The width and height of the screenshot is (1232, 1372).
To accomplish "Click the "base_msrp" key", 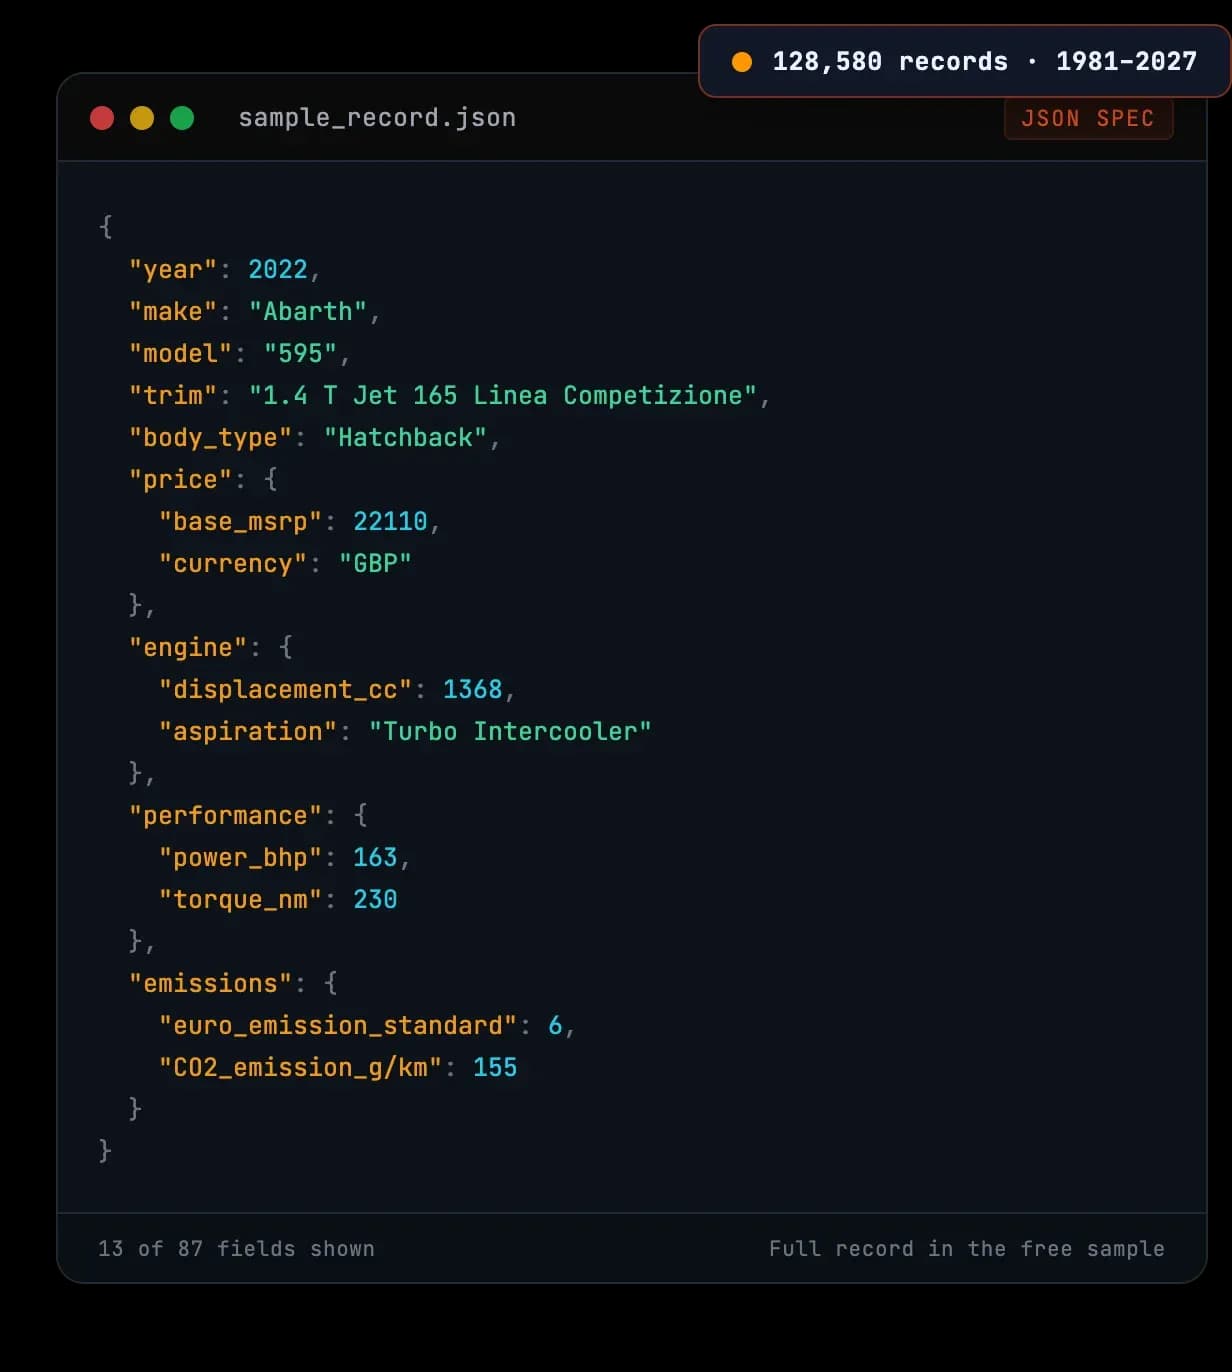I will (240, 522).
